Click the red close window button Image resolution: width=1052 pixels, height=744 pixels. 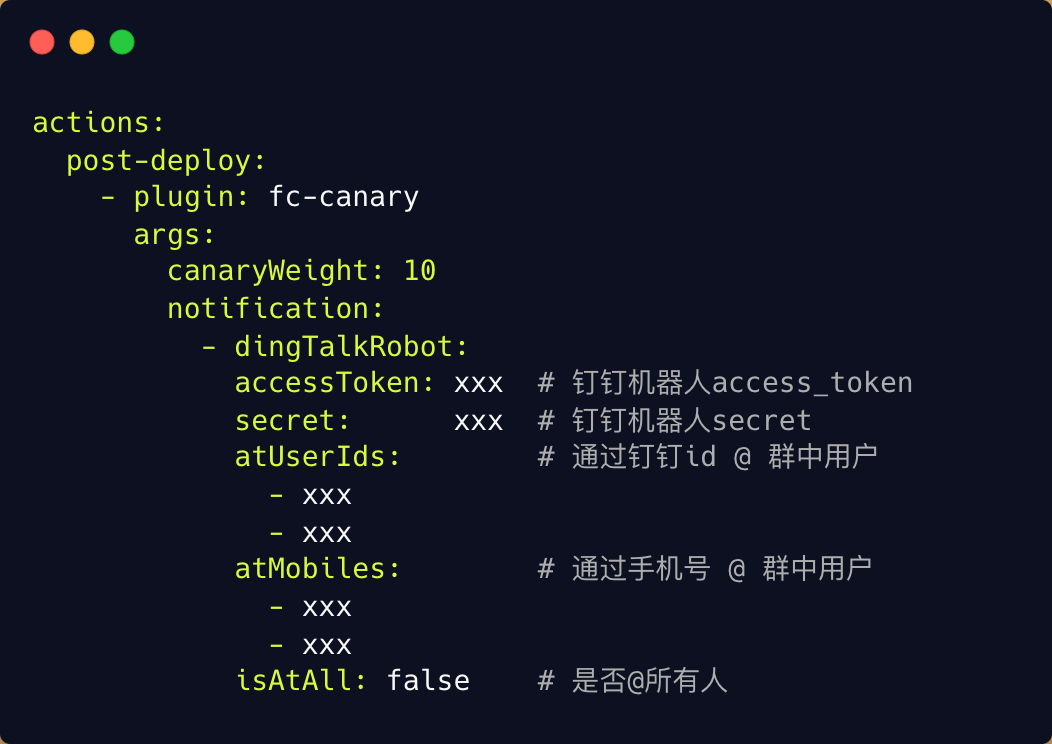point(42,42)
